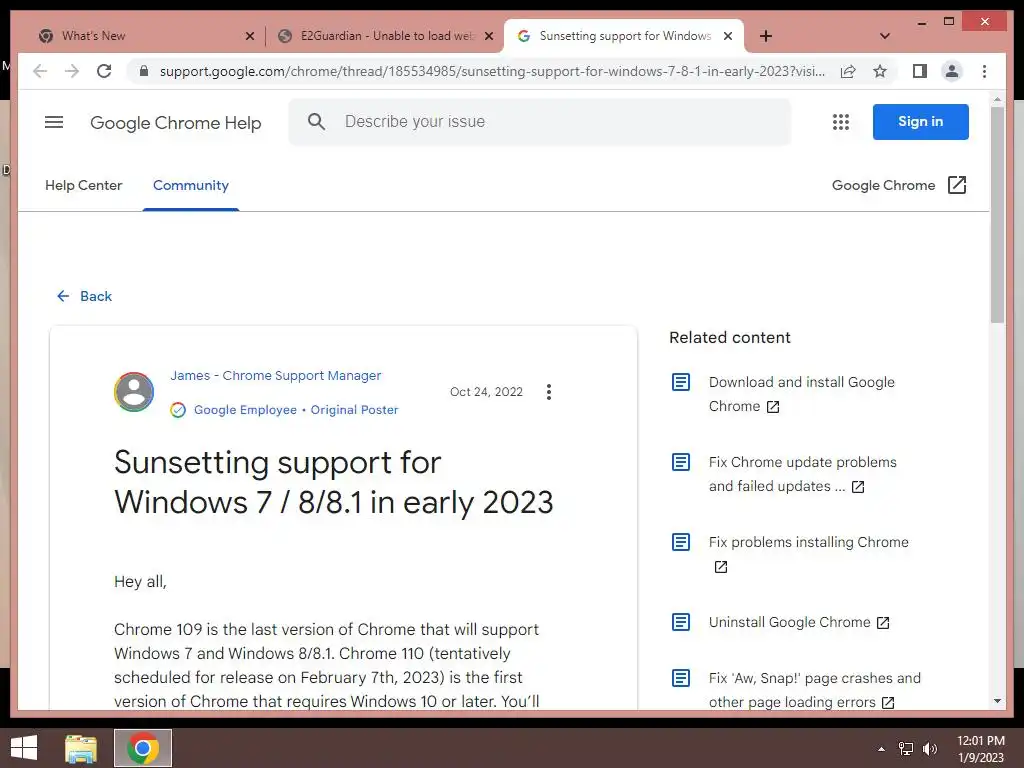The height and width of the screenshot is (768, 1024).
Task: Open the Google apps grid
Action: [x=841, y=122]
